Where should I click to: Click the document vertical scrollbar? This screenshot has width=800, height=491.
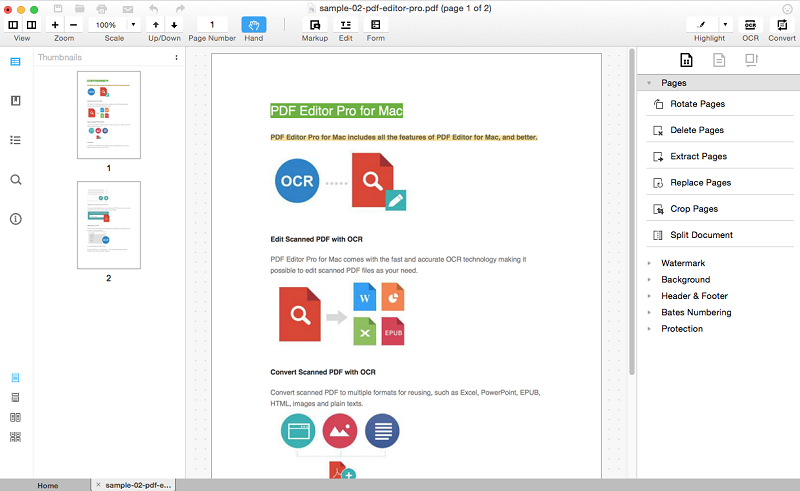point(632,212)
